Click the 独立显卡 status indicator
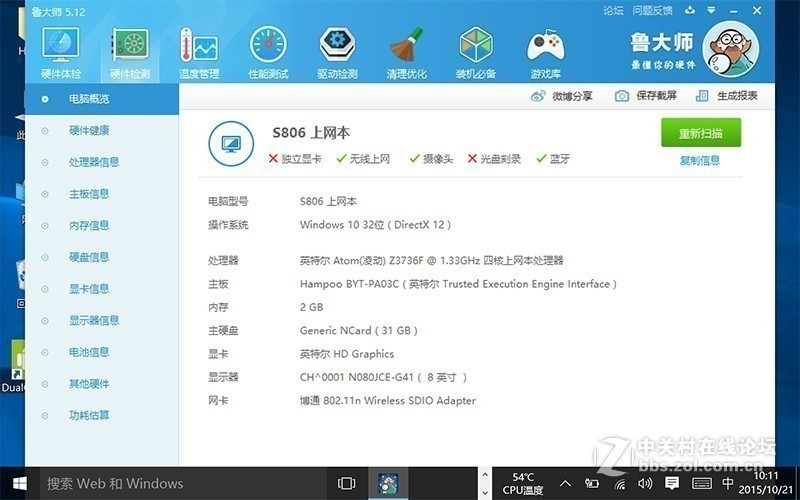 tap(295, 159)
